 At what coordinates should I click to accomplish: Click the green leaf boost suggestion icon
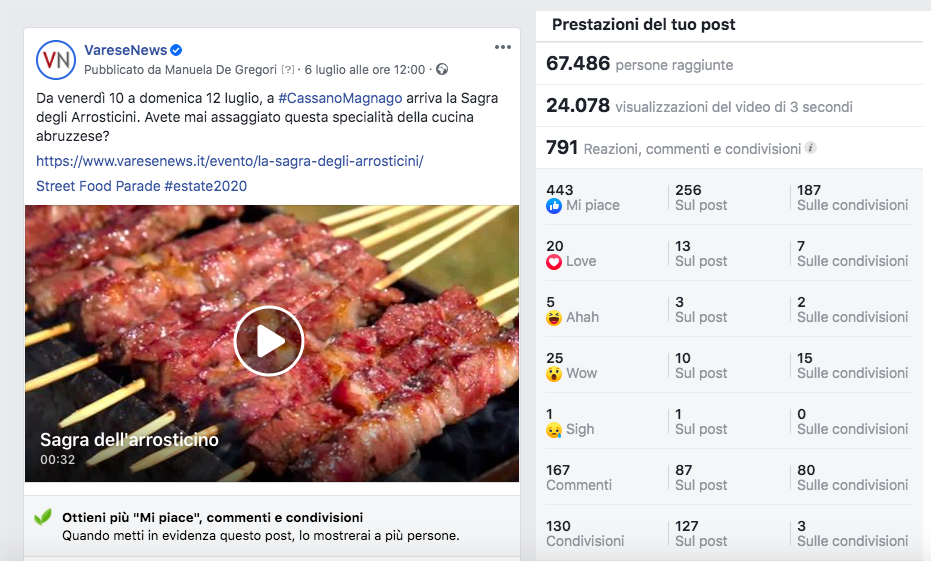(x=43, y=517)
